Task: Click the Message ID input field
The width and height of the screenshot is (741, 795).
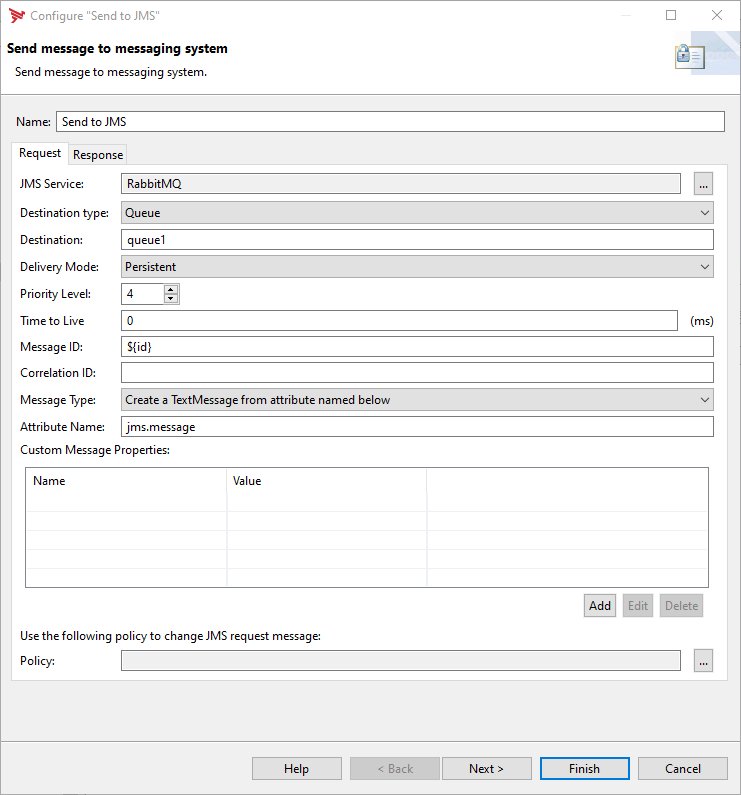Action: click(417, 346)
